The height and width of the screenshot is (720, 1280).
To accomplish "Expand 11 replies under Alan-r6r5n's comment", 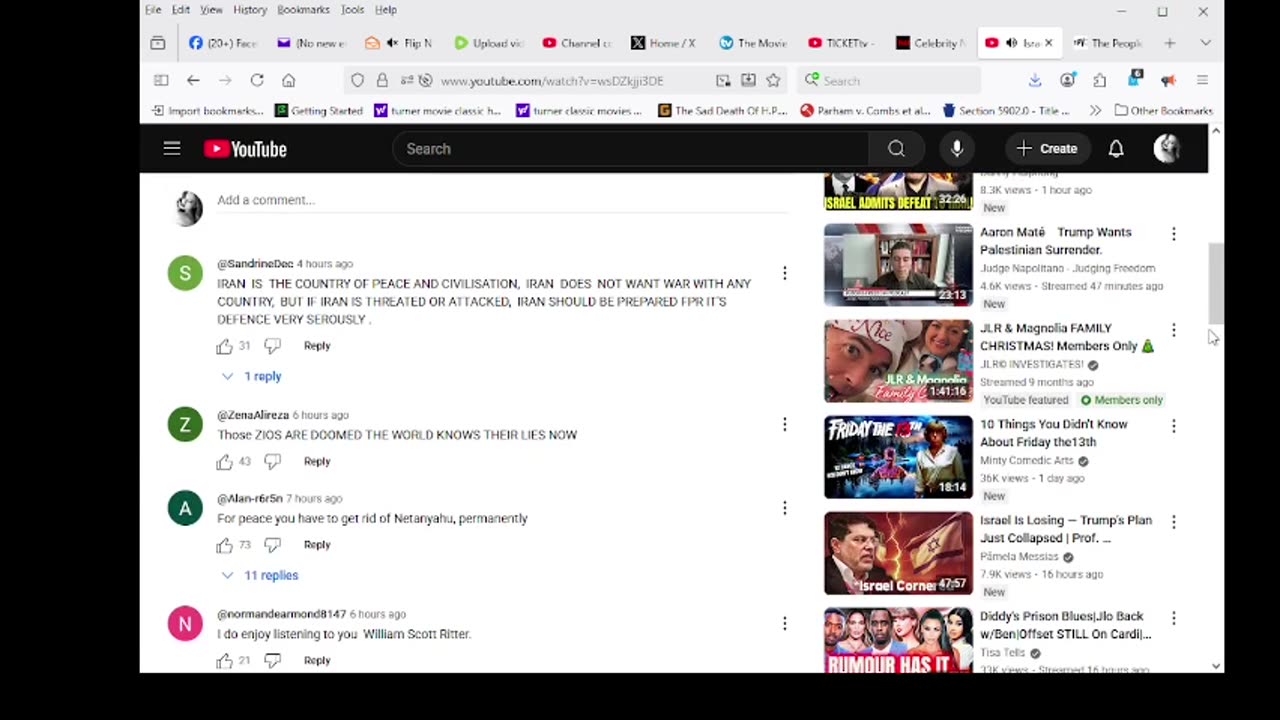I will point(260,575).
